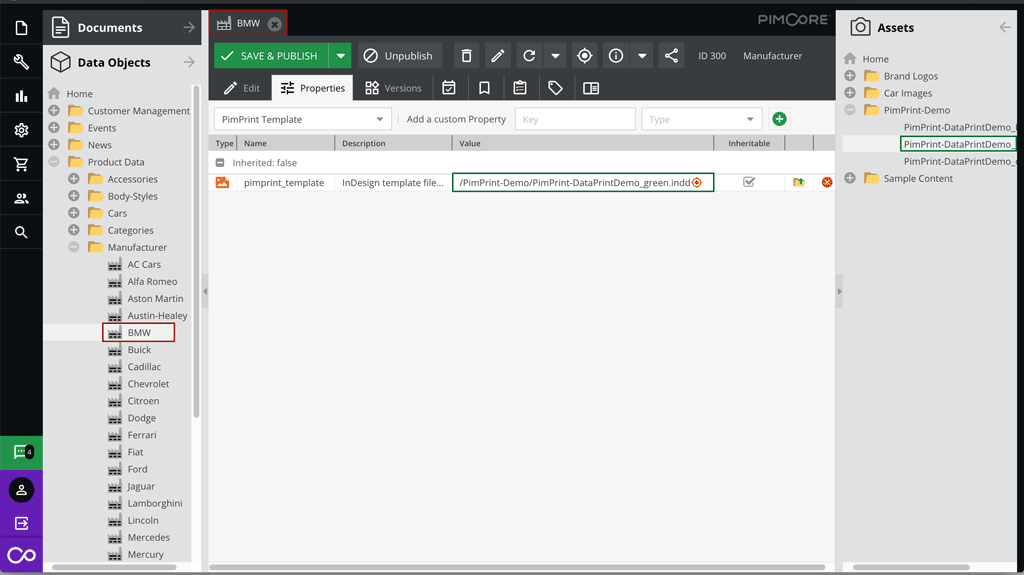Click the Unpublish button

[399, 56]
